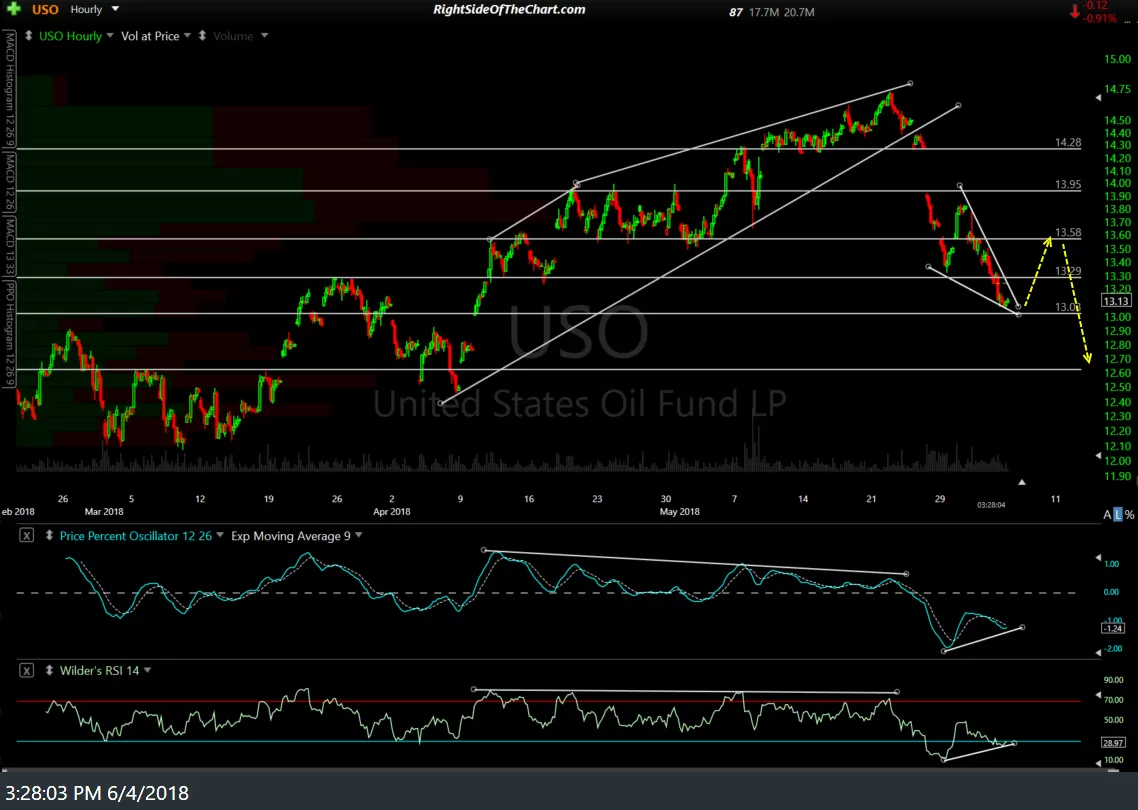Viewport: 1138px width, 810px height.
Task: Click the white up-triangle marker on time axis
Action: [1022, 482]
